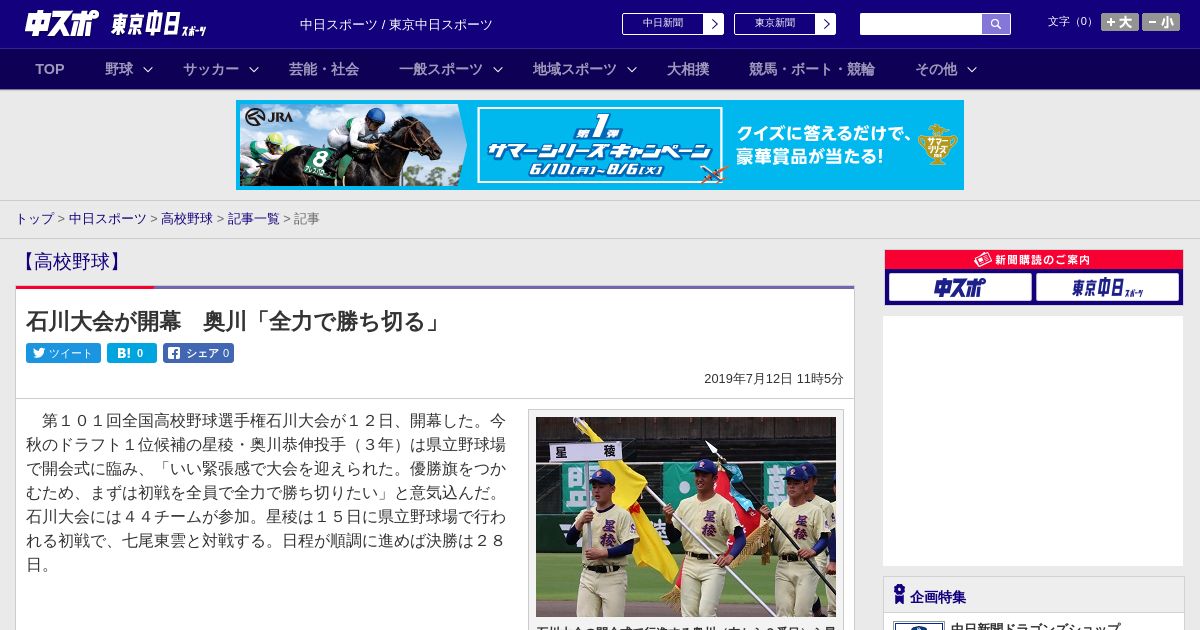Click the 星稜 opening ceremony photo

686,517
